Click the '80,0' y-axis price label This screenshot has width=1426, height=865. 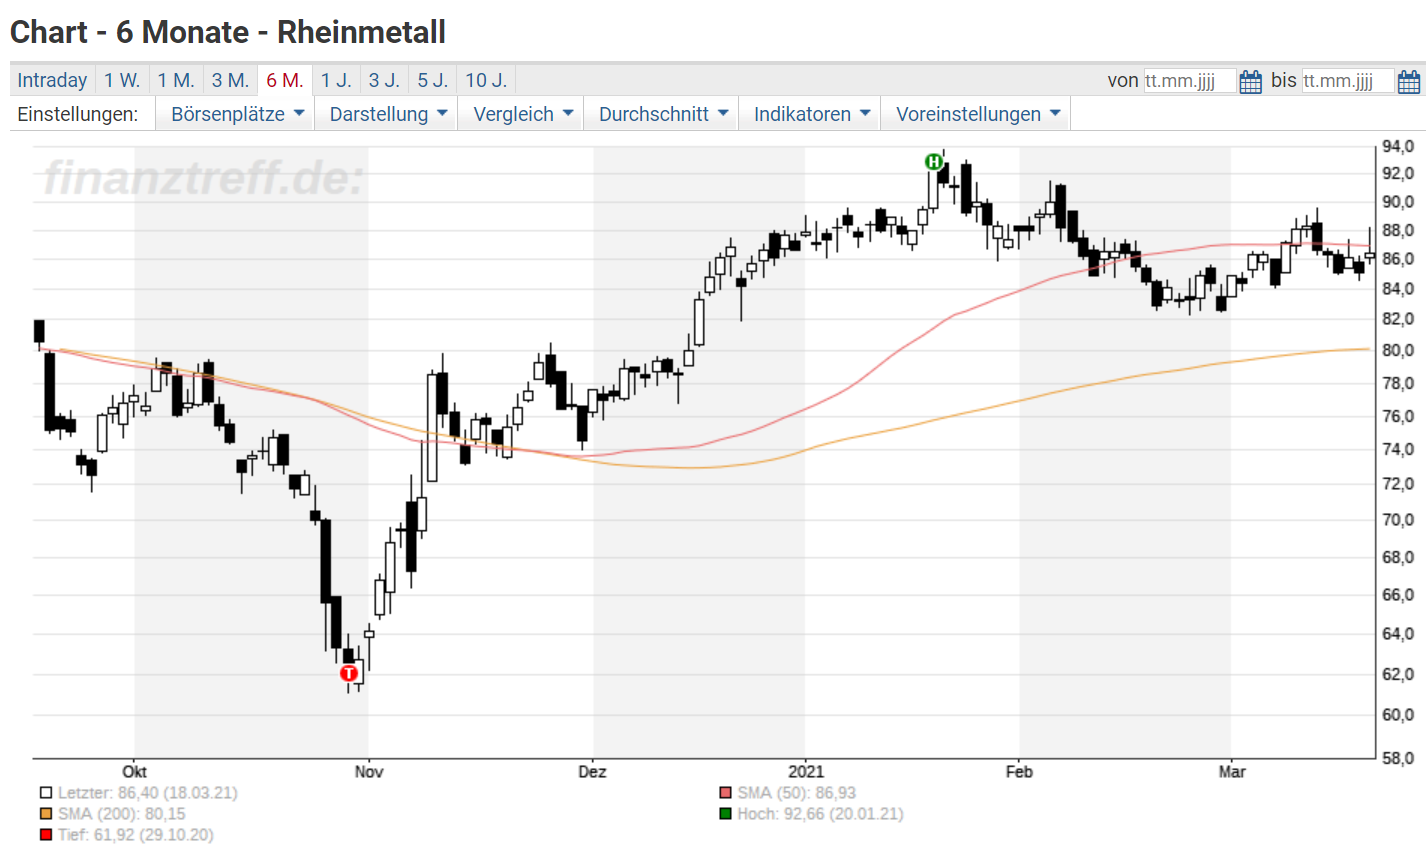1398,350
